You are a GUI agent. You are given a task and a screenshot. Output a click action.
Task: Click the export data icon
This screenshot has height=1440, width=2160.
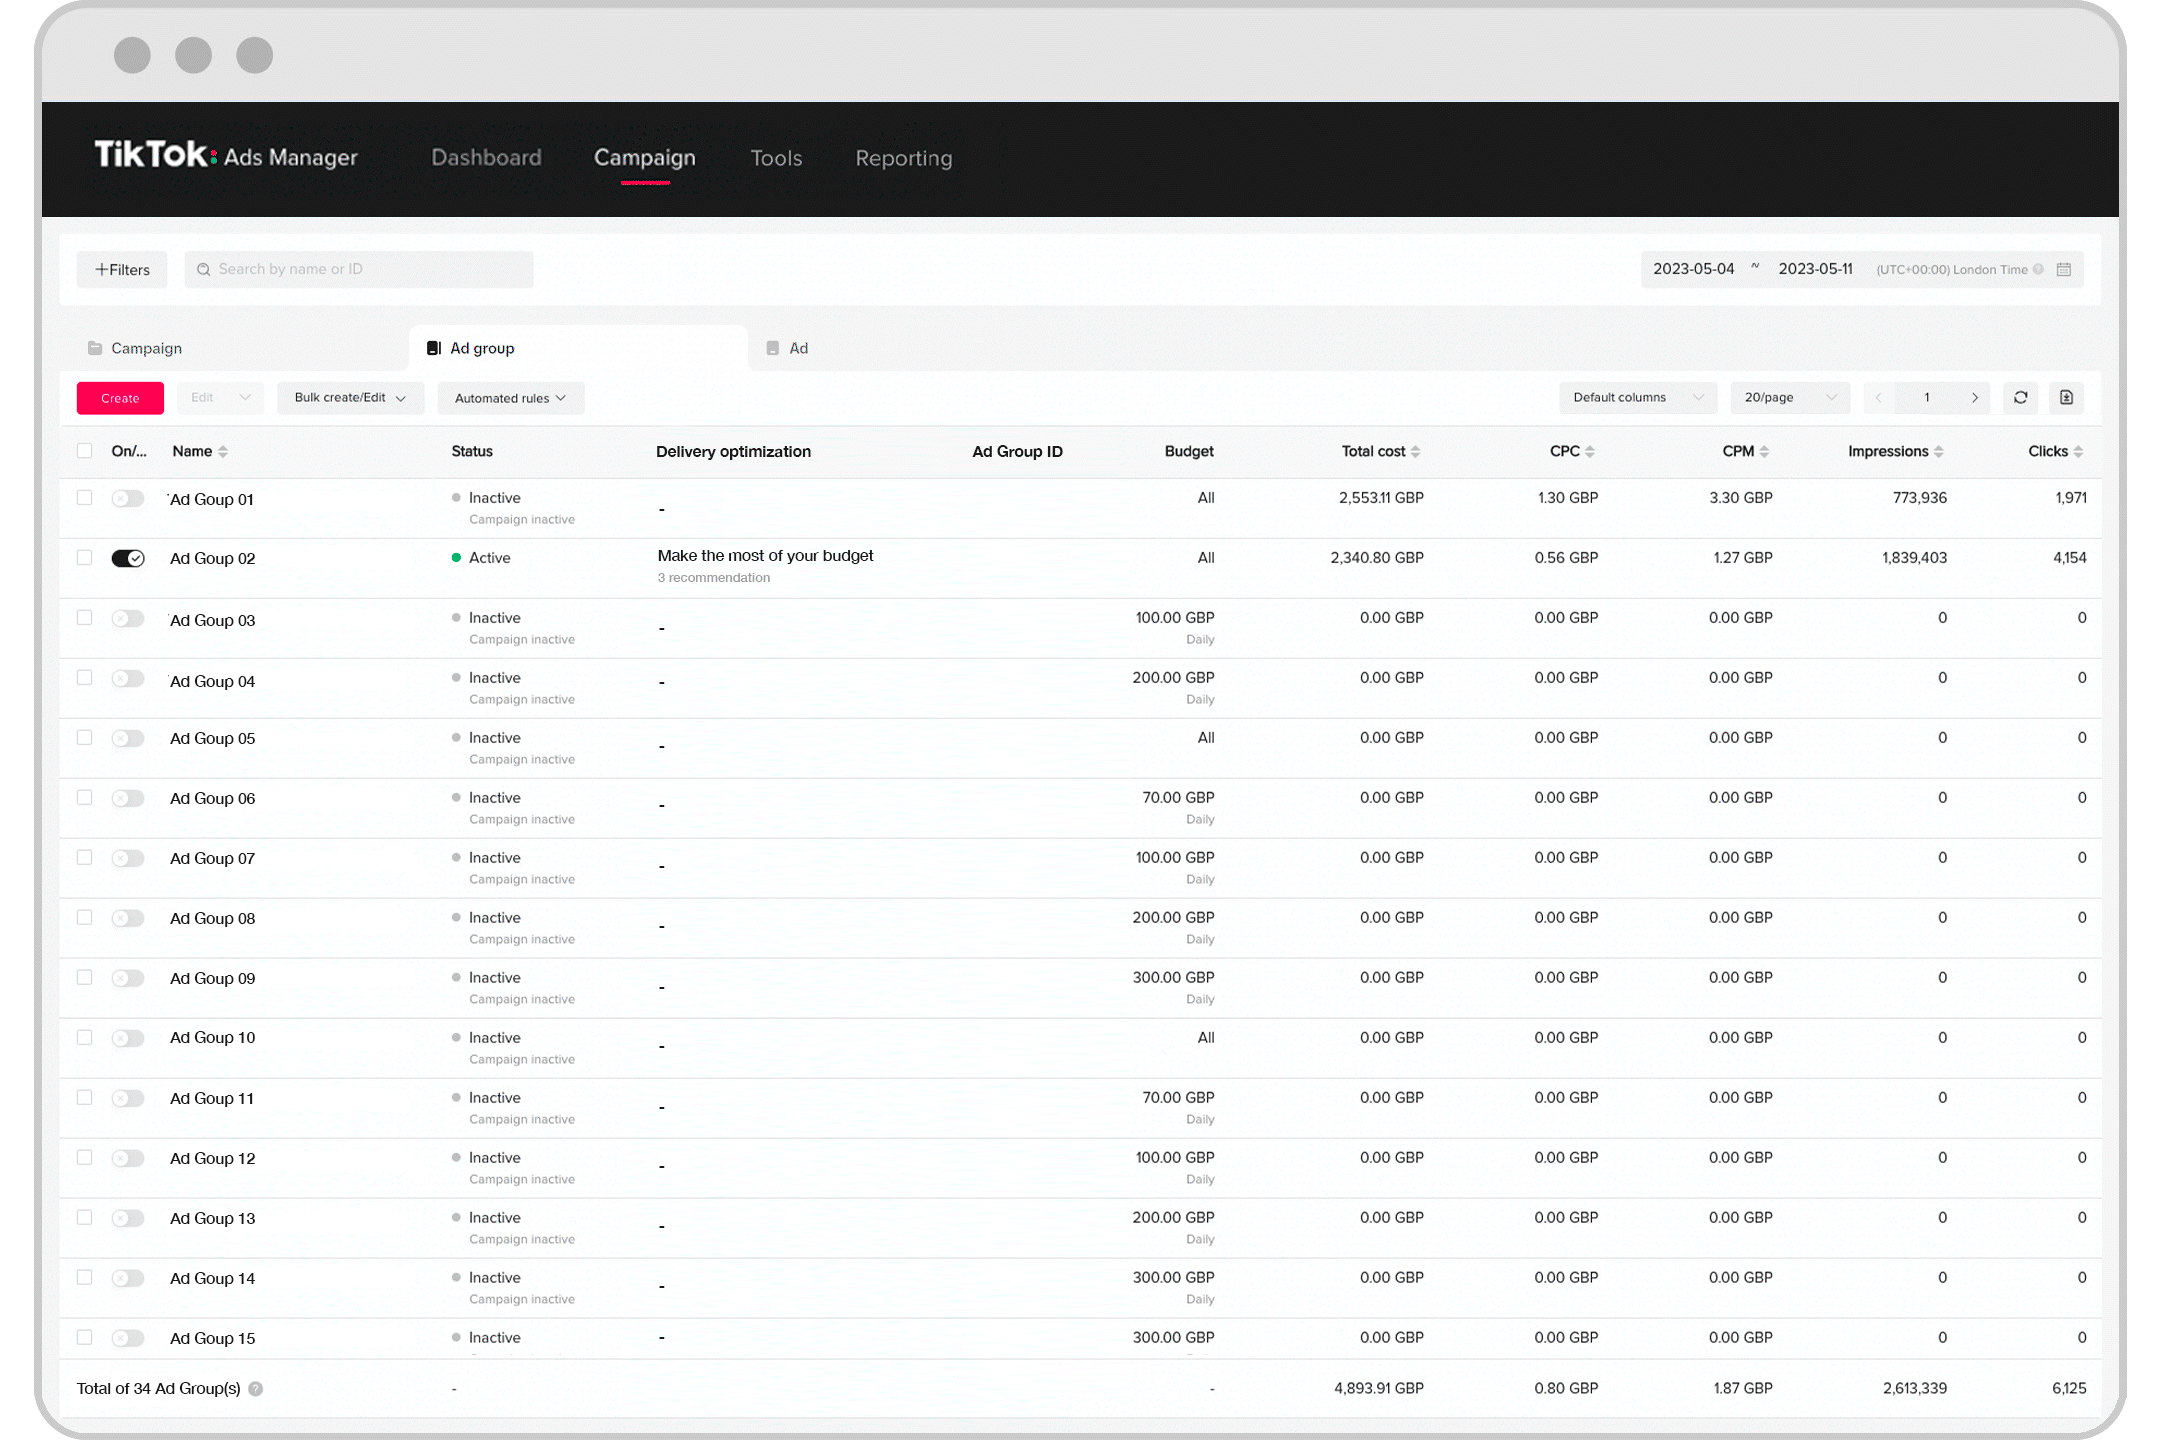(2066, 398)
